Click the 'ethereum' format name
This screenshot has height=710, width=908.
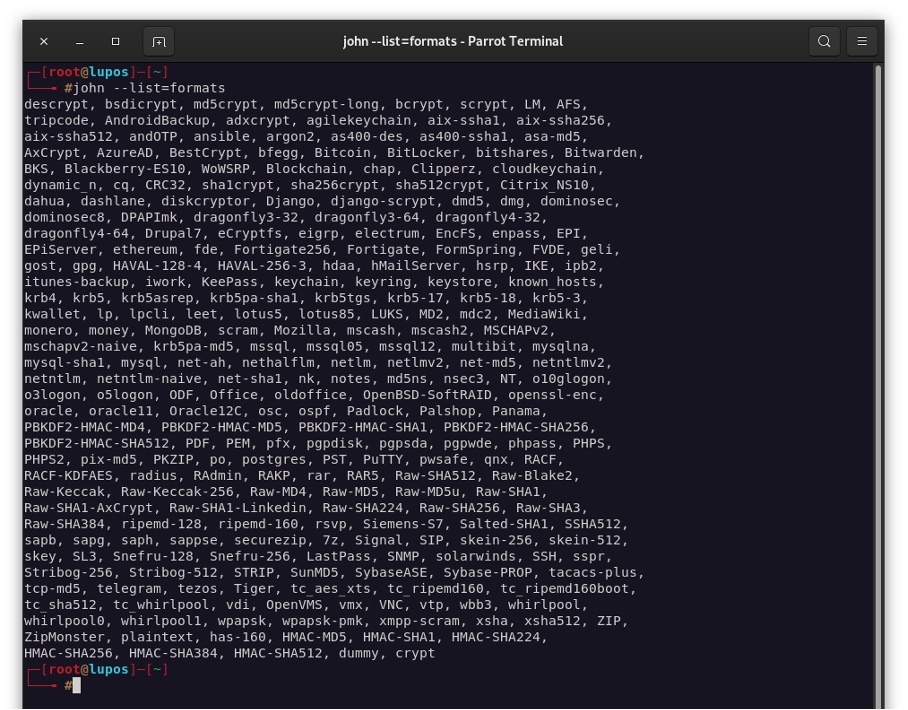point(145,250)
